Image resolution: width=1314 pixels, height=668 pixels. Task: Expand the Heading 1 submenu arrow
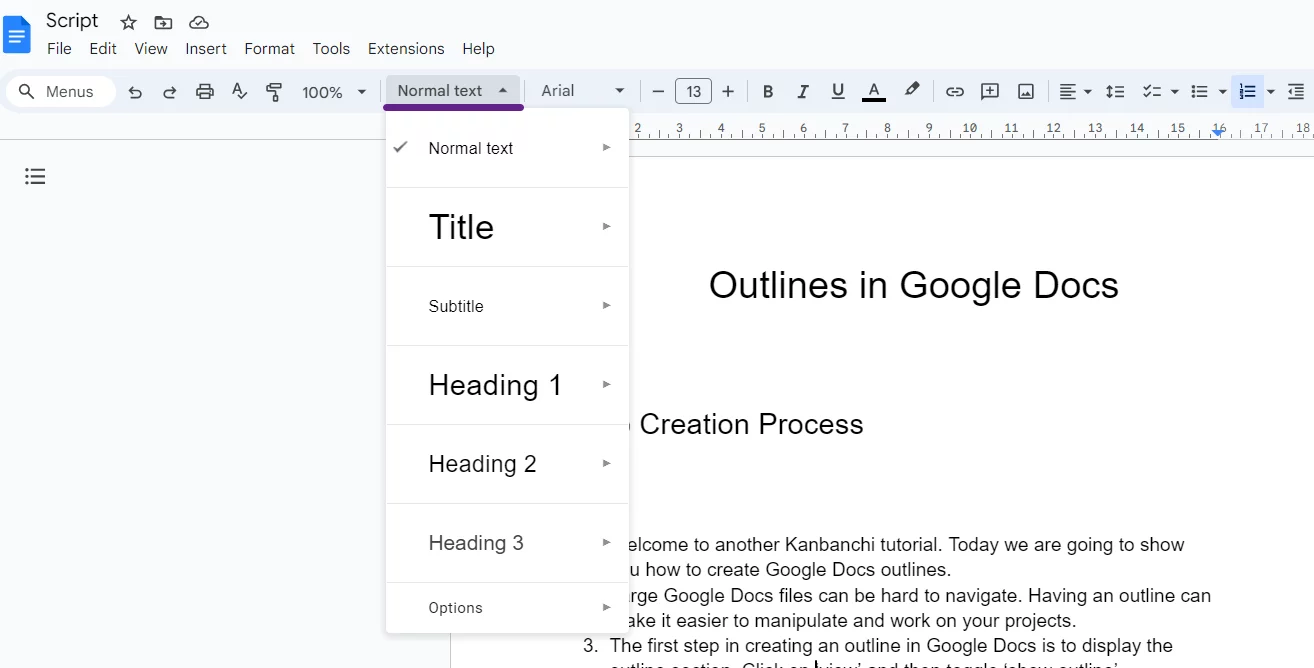(x=606, y=384)
